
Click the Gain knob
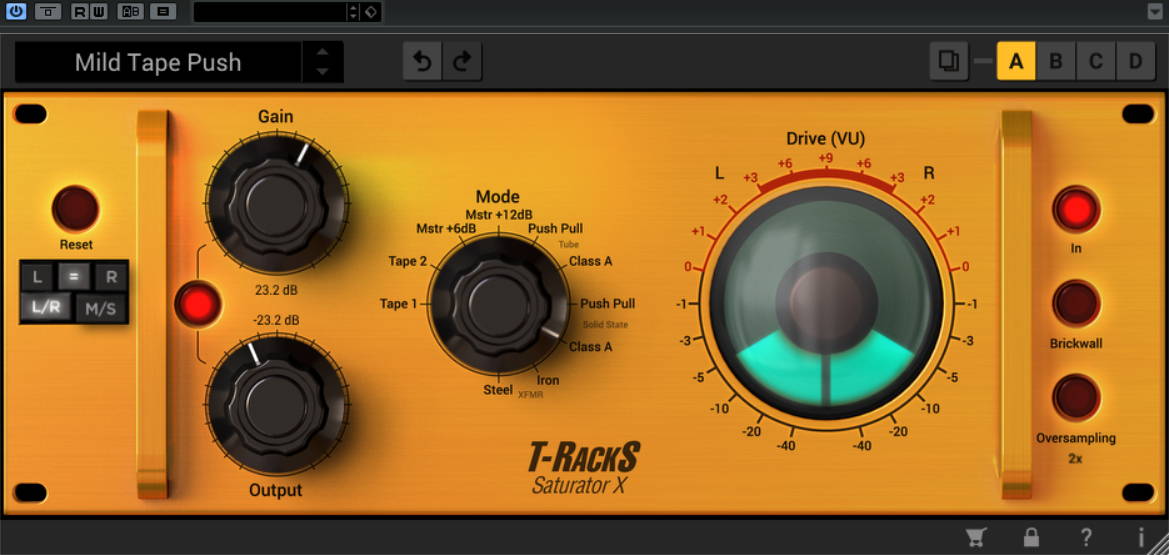click(276, 202)
